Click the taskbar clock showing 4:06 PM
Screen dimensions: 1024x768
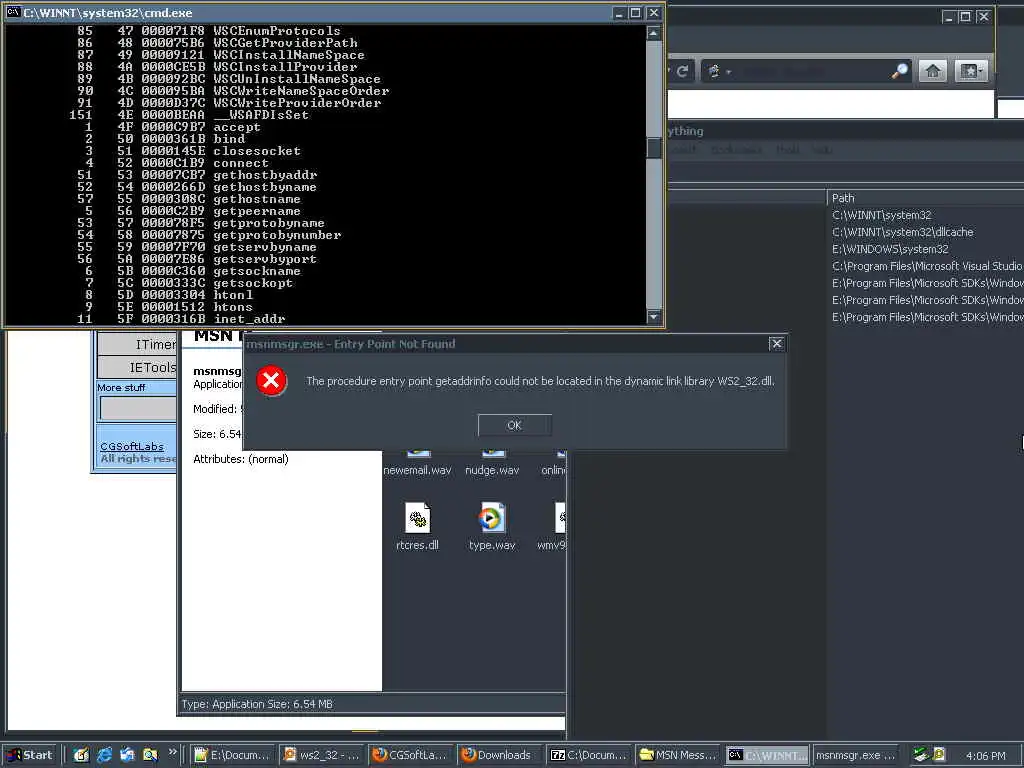[985, 756]
